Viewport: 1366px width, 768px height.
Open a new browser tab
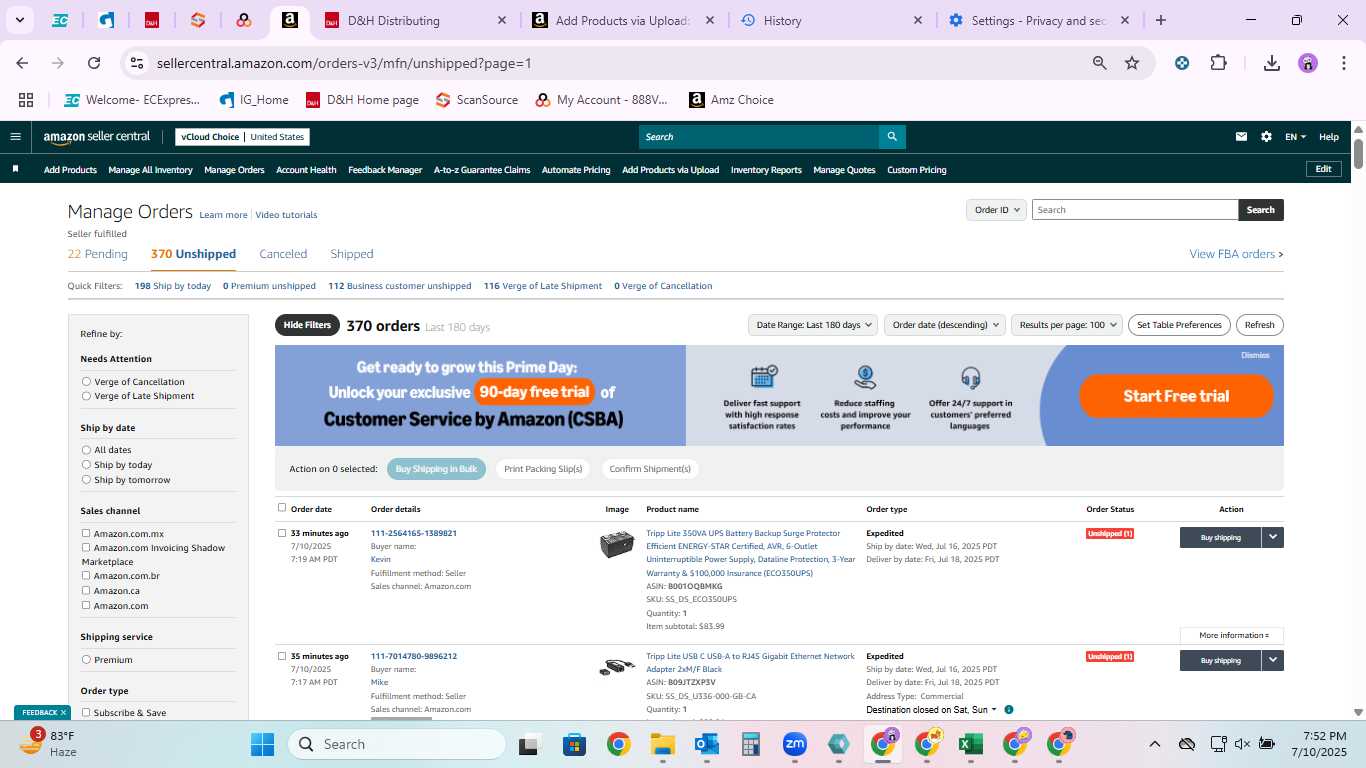(1160, 20)
